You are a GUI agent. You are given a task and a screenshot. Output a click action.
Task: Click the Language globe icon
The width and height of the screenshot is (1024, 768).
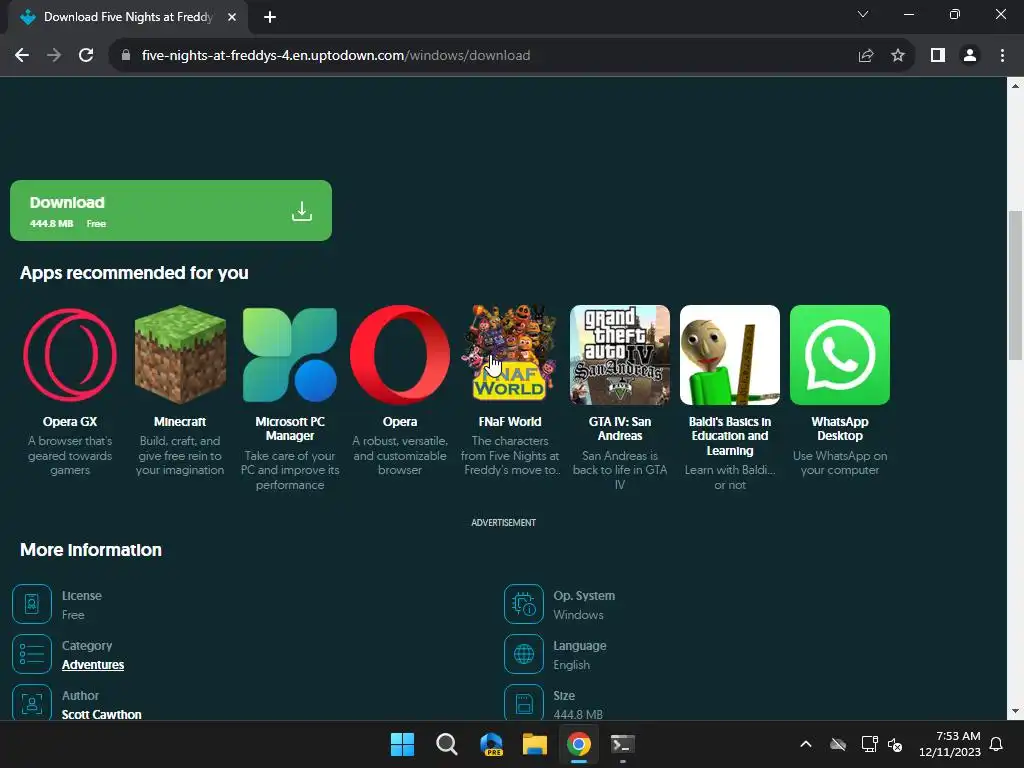tap(524, 654)
